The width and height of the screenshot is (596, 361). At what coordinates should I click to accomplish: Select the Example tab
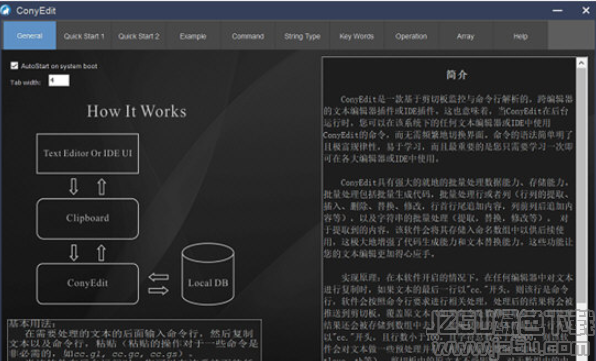point(193,36)
